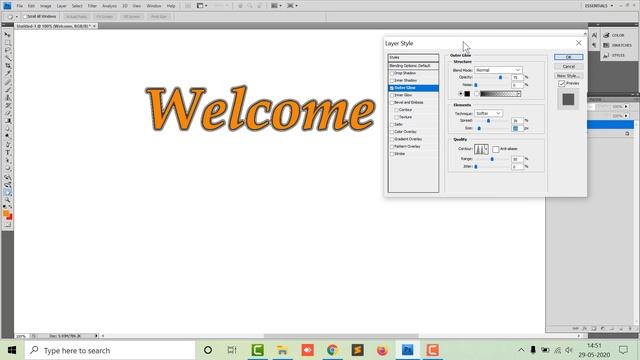Open the Styles panel icon
Viewport: 640px width, 360px height.
[607, 55]
